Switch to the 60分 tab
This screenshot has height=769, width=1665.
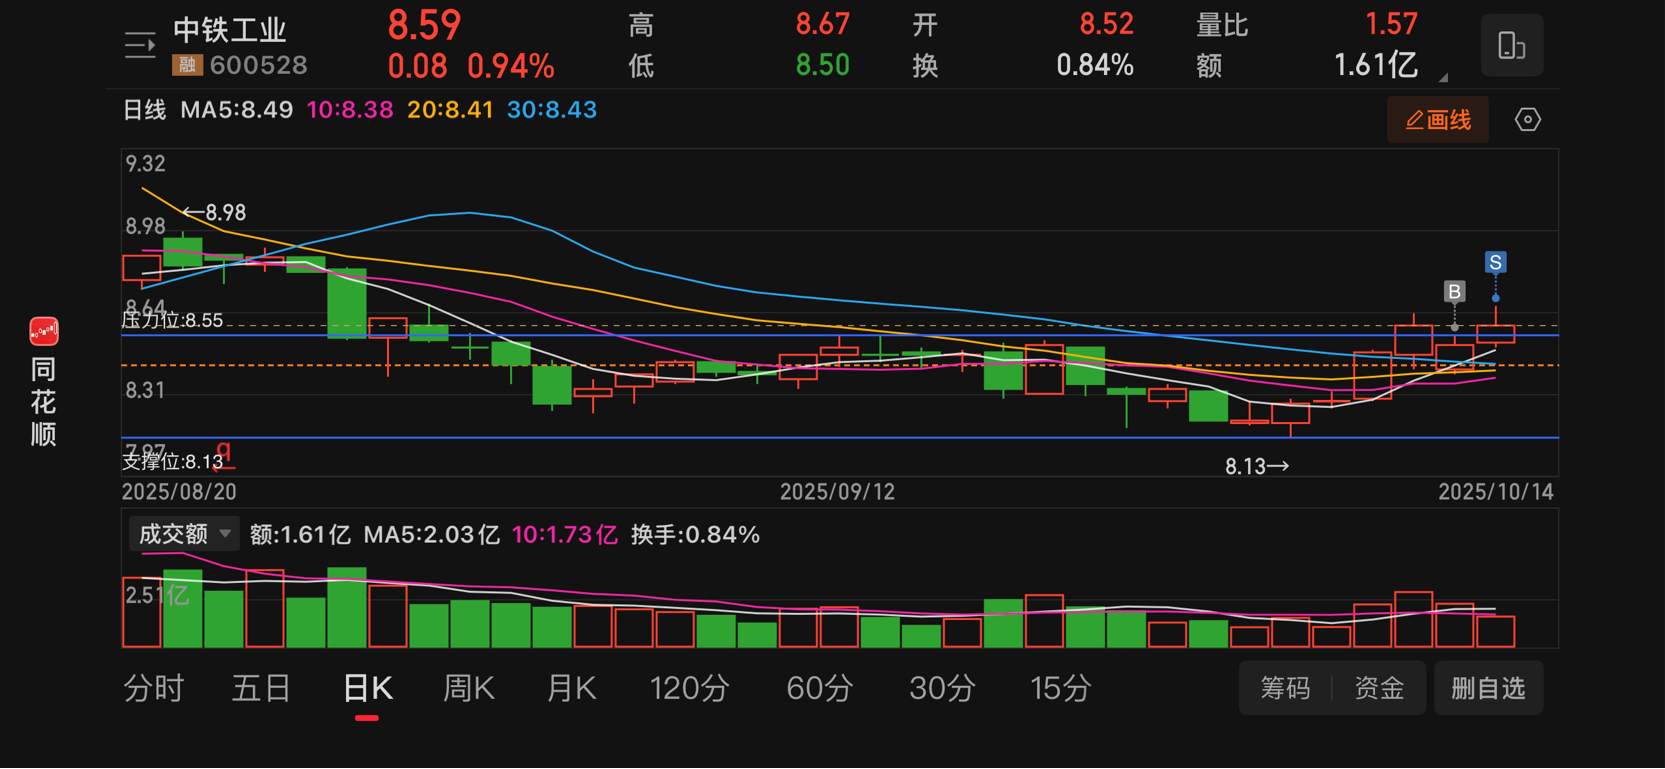click(x=820, y=688)
